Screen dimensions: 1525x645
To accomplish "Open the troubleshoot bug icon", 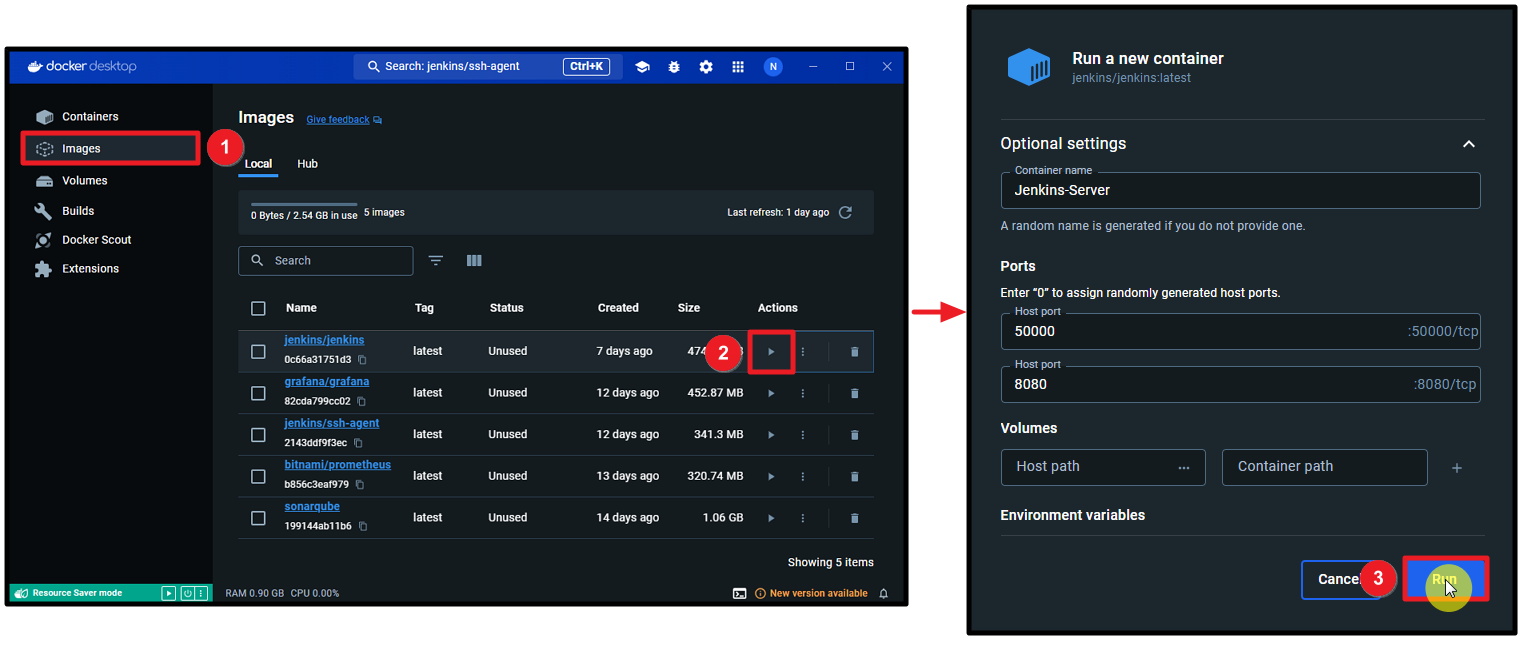I will pos(674,67).
